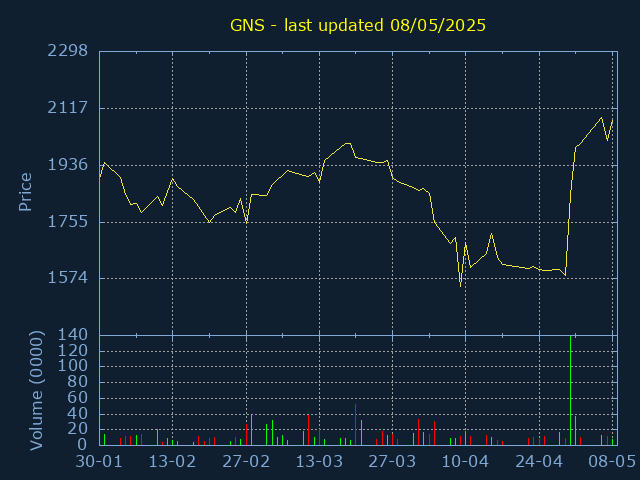Click the 'Volume (0000)' axis label

tap(36, 391)
